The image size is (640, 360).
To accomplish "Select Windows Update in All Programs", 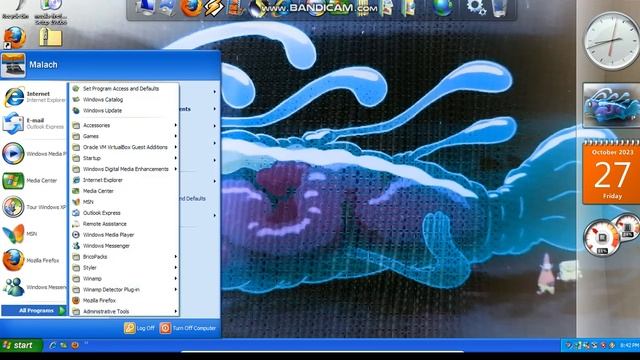I will (124, 111).
